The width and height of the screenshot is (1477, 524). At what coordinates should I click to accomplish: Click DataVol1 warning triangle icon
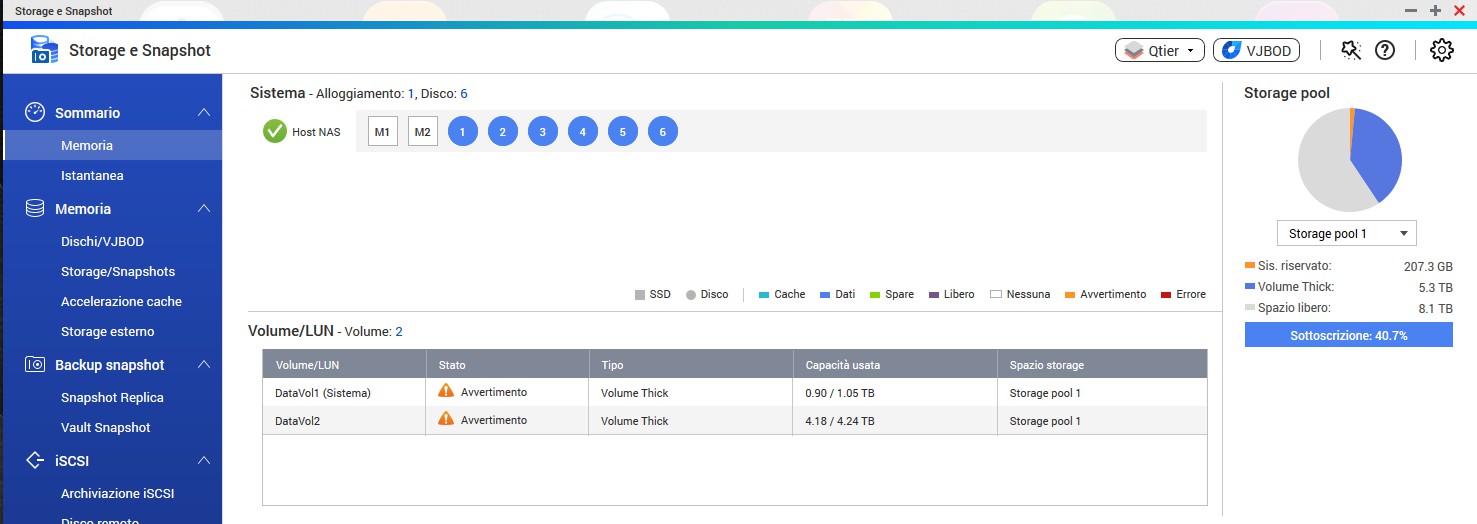[x=446, y=391]
